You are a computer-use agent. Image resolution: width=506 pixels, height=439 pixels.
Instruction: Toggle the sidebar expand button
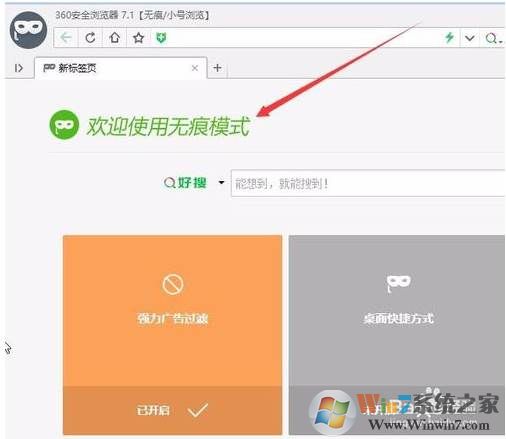click(19, 68)
